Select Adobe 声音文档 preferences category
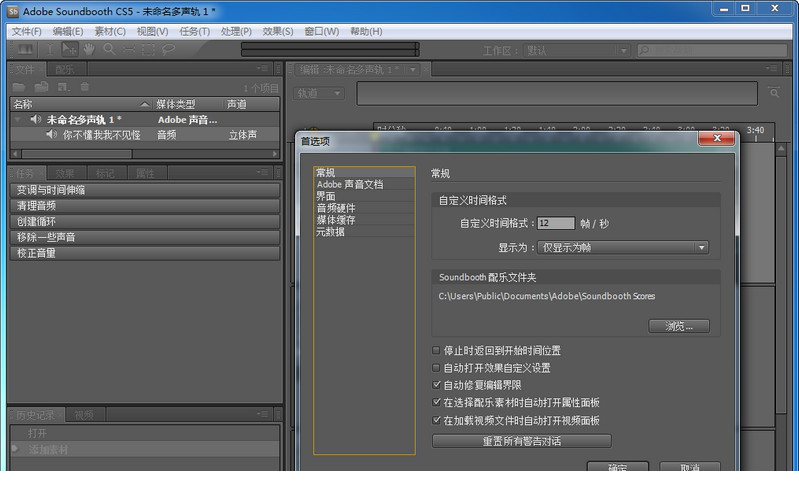799x489 pixels. click(364, 184)
